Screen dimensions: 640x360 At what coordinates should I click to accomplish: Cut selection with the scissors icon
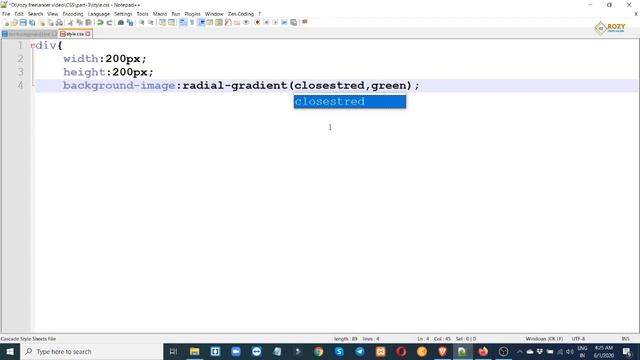70,22
